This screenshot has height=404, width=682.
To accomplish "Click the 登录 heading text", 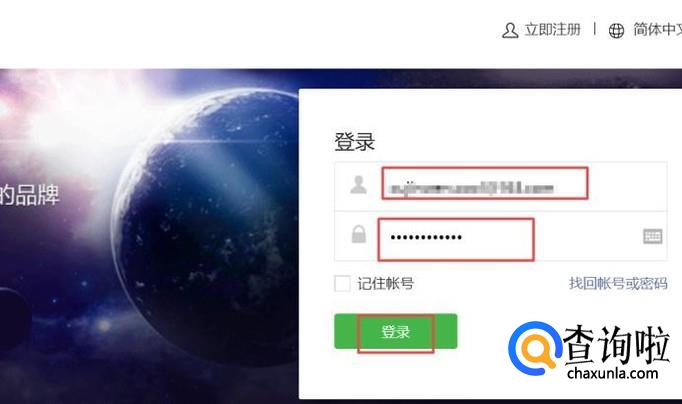I will pos(354,141).
